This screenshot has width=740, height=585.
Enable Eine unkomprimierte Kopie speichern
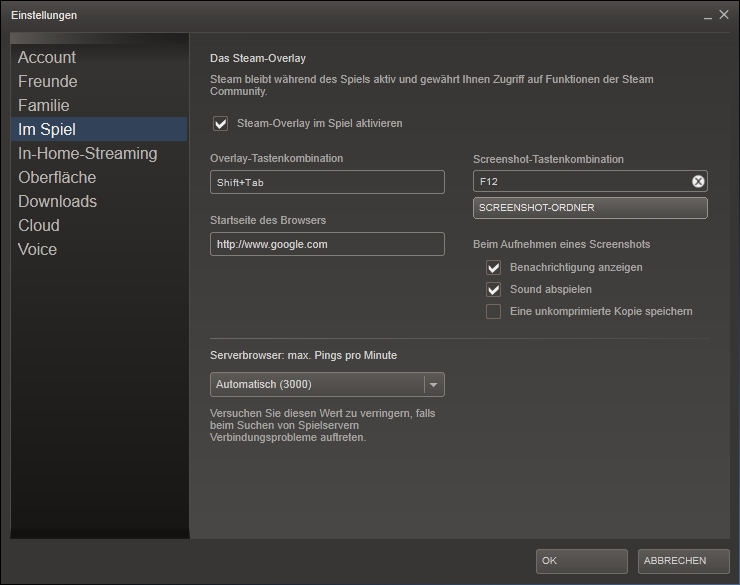(x=493, y=311)
